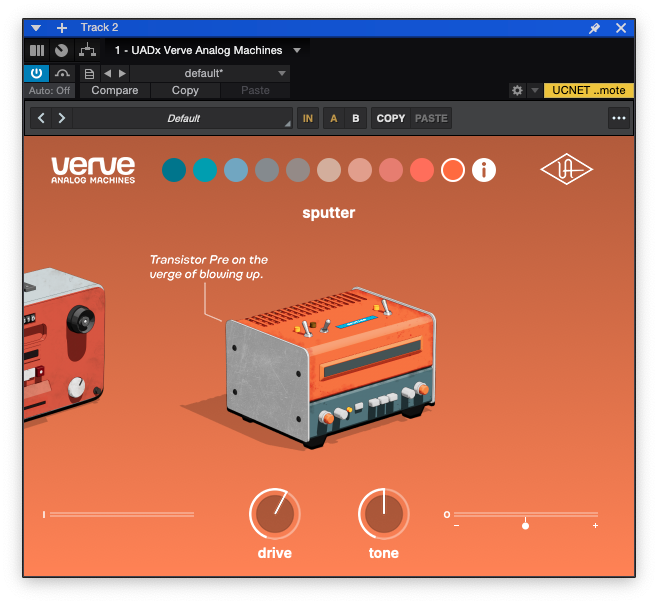Click the host Paste button

coord(255,90)
